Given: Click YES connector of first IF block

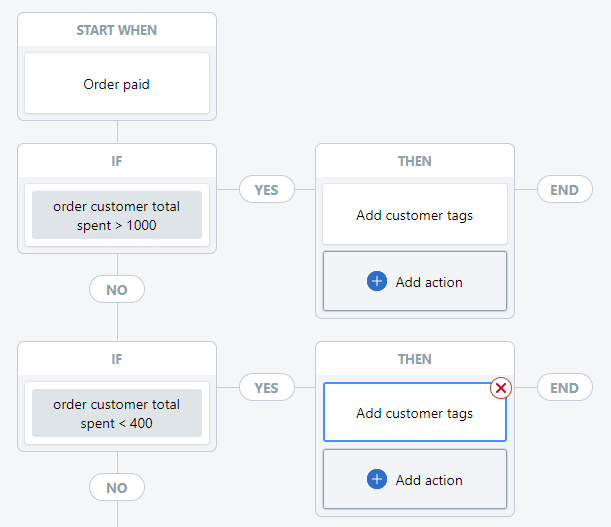Looking at the screenshot, I should 266,189.
